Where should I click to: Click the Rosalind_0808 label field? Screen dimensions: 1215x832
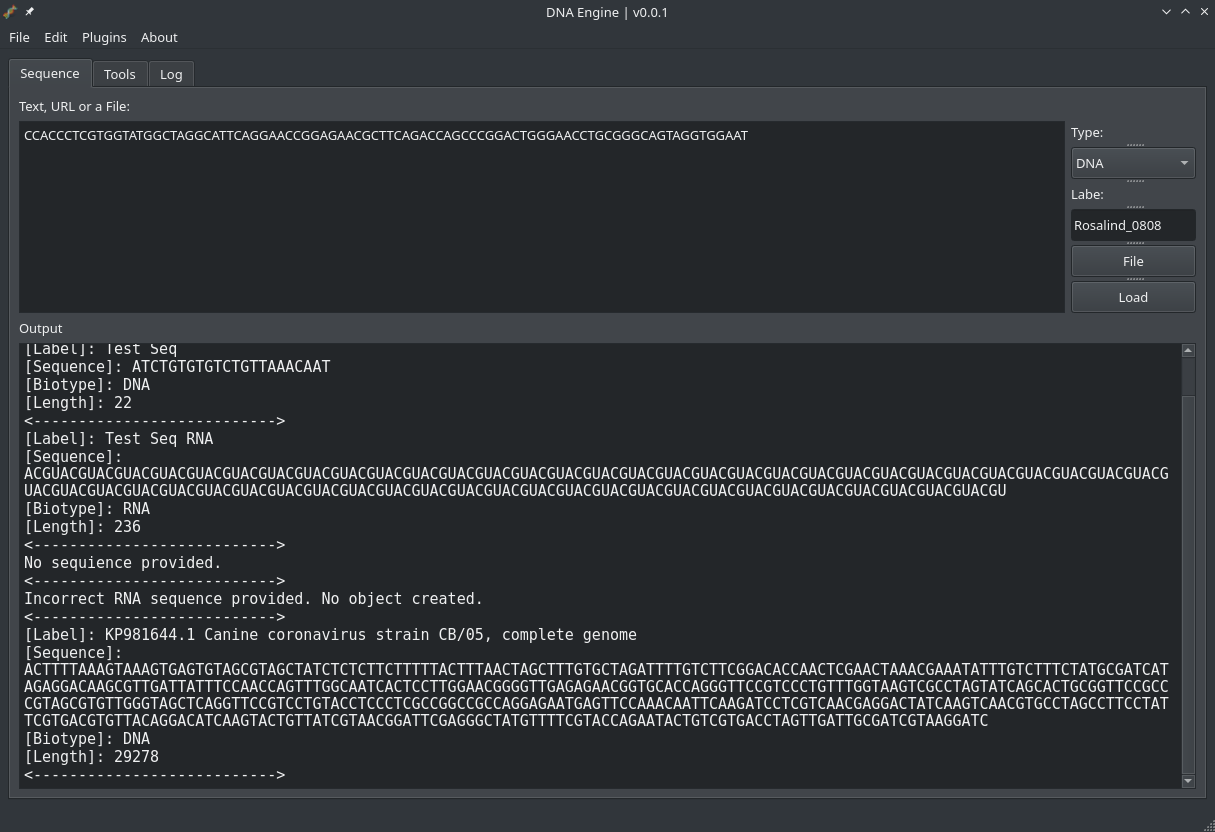click(x=1133, y=225)
